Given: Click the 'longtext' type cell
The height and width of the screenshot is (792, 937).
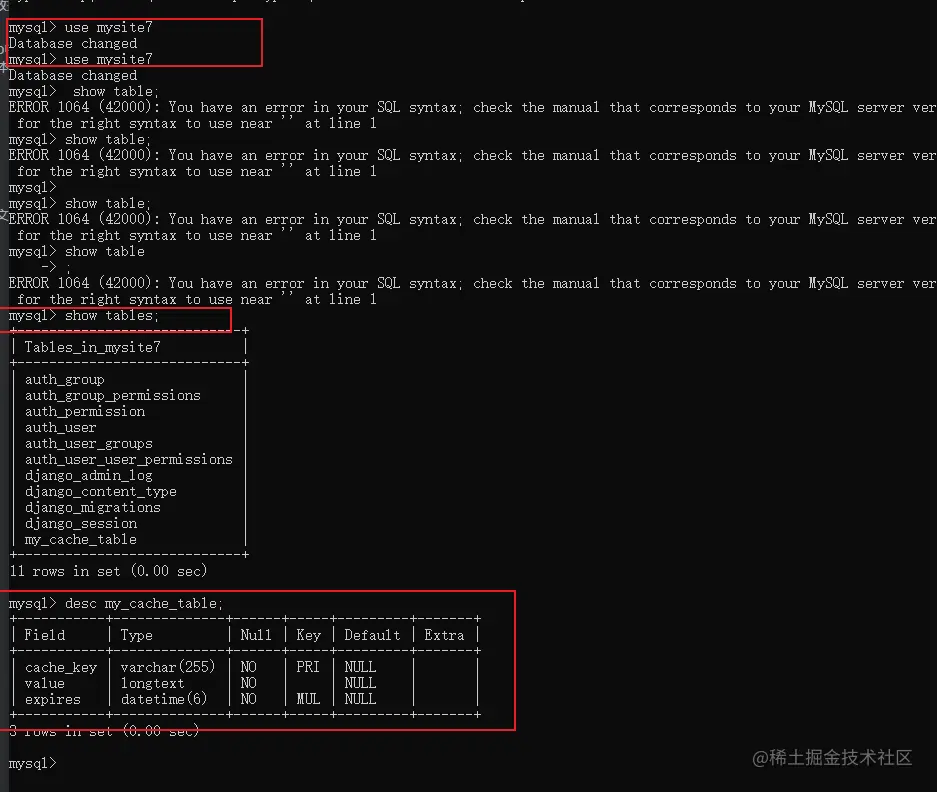Looking at the screenshot, I should point(152,683).
